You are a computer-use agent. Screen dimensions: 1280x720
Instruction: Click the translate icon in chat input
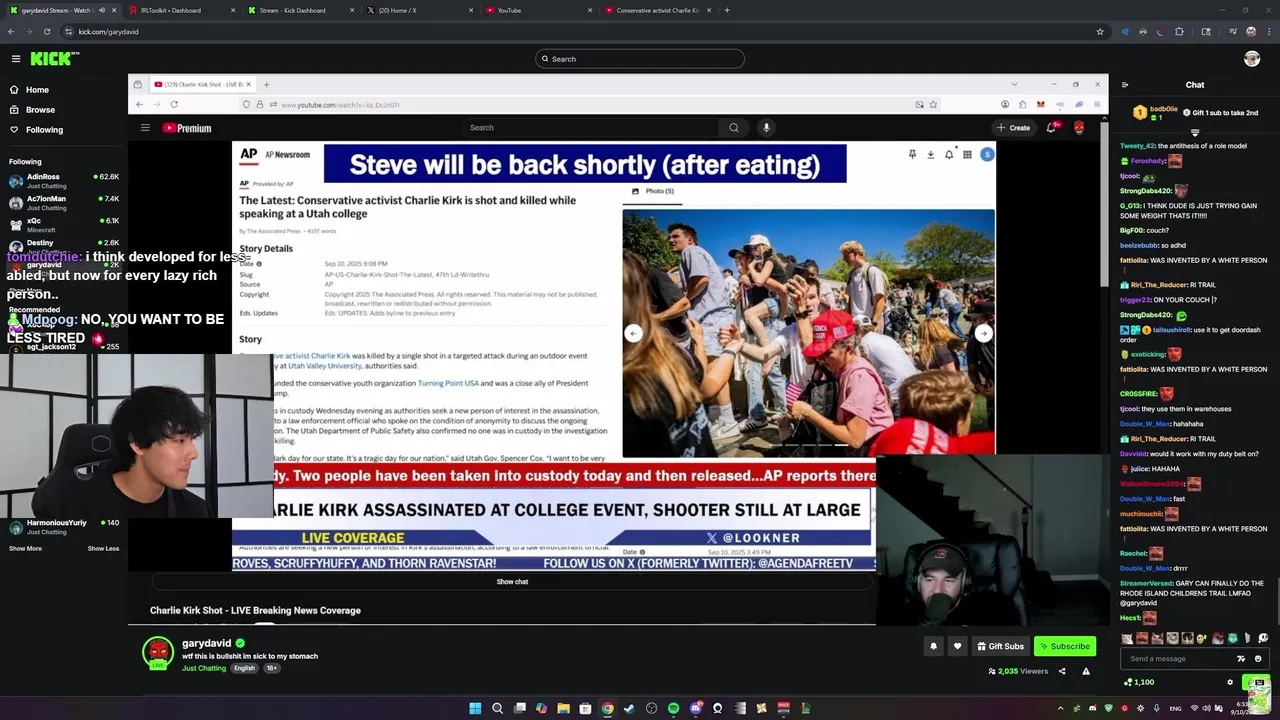click(1241, 659)
